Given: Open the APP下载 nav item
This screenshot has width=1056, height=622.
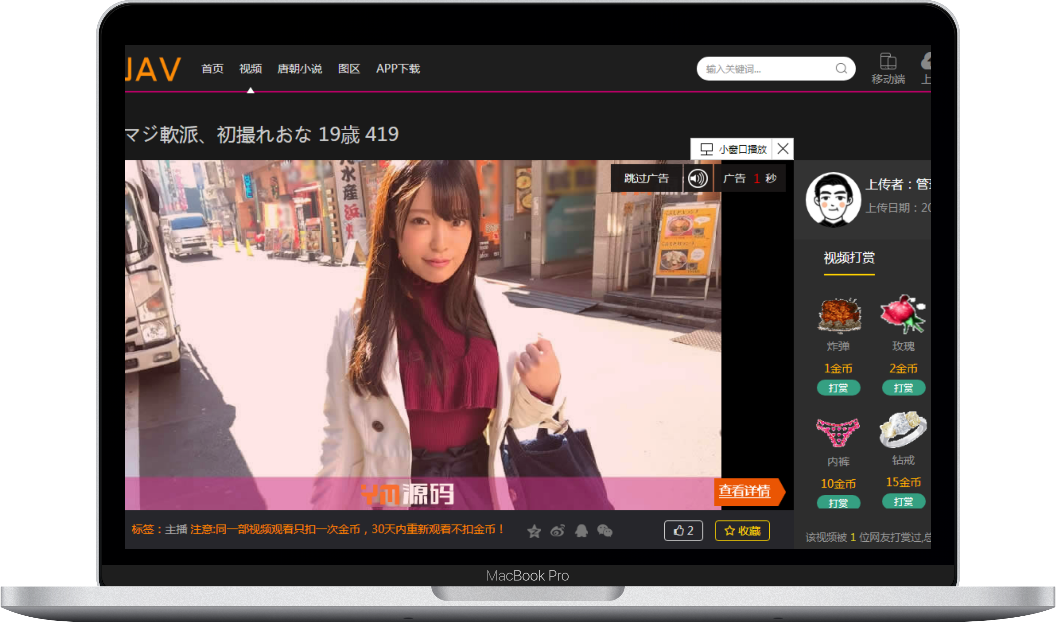Looking at the screenshot, I should coord(398,69).
